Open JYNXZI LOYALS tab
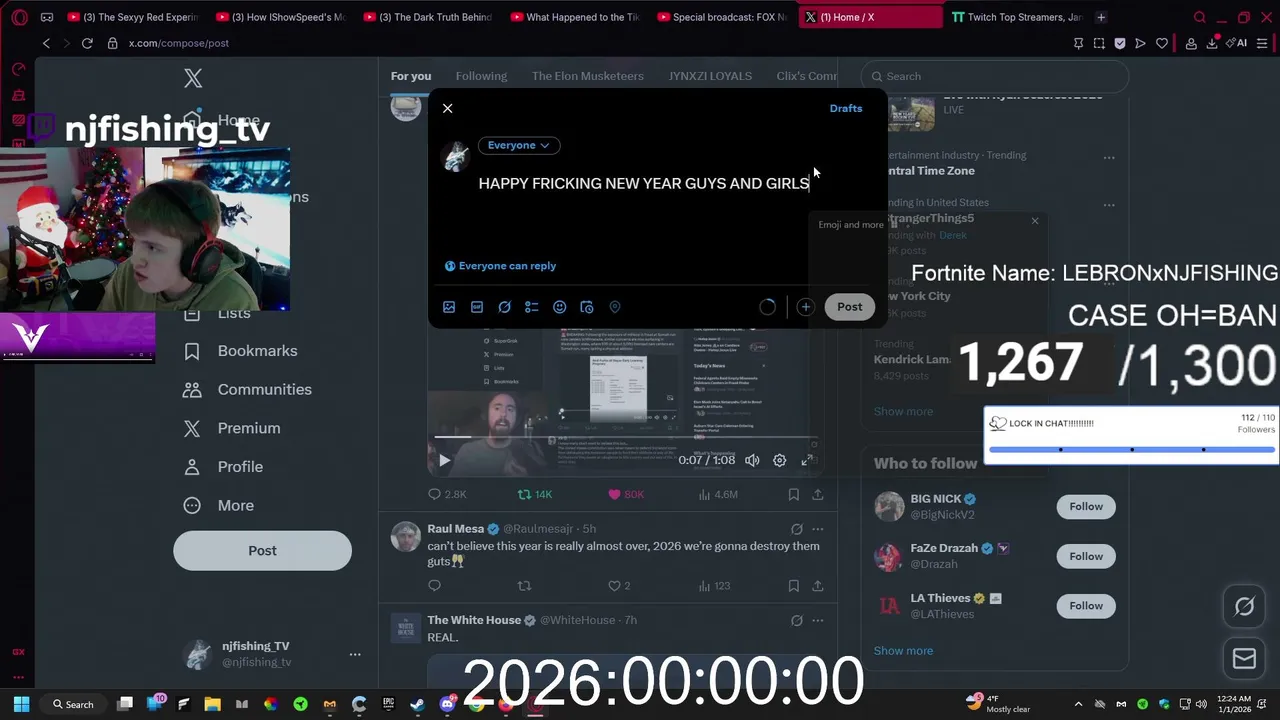 click(710, 76)
